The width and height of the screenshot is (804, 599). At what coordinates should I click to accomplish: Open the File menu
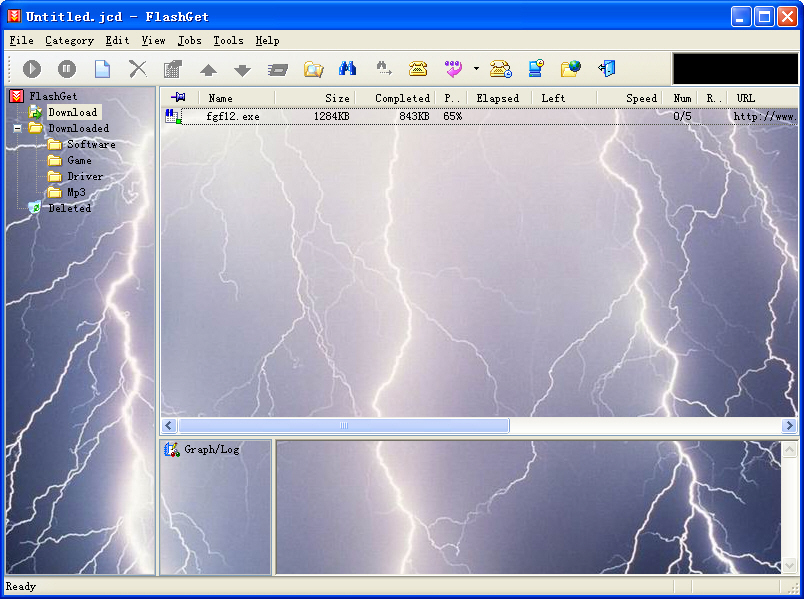(22, 41)
